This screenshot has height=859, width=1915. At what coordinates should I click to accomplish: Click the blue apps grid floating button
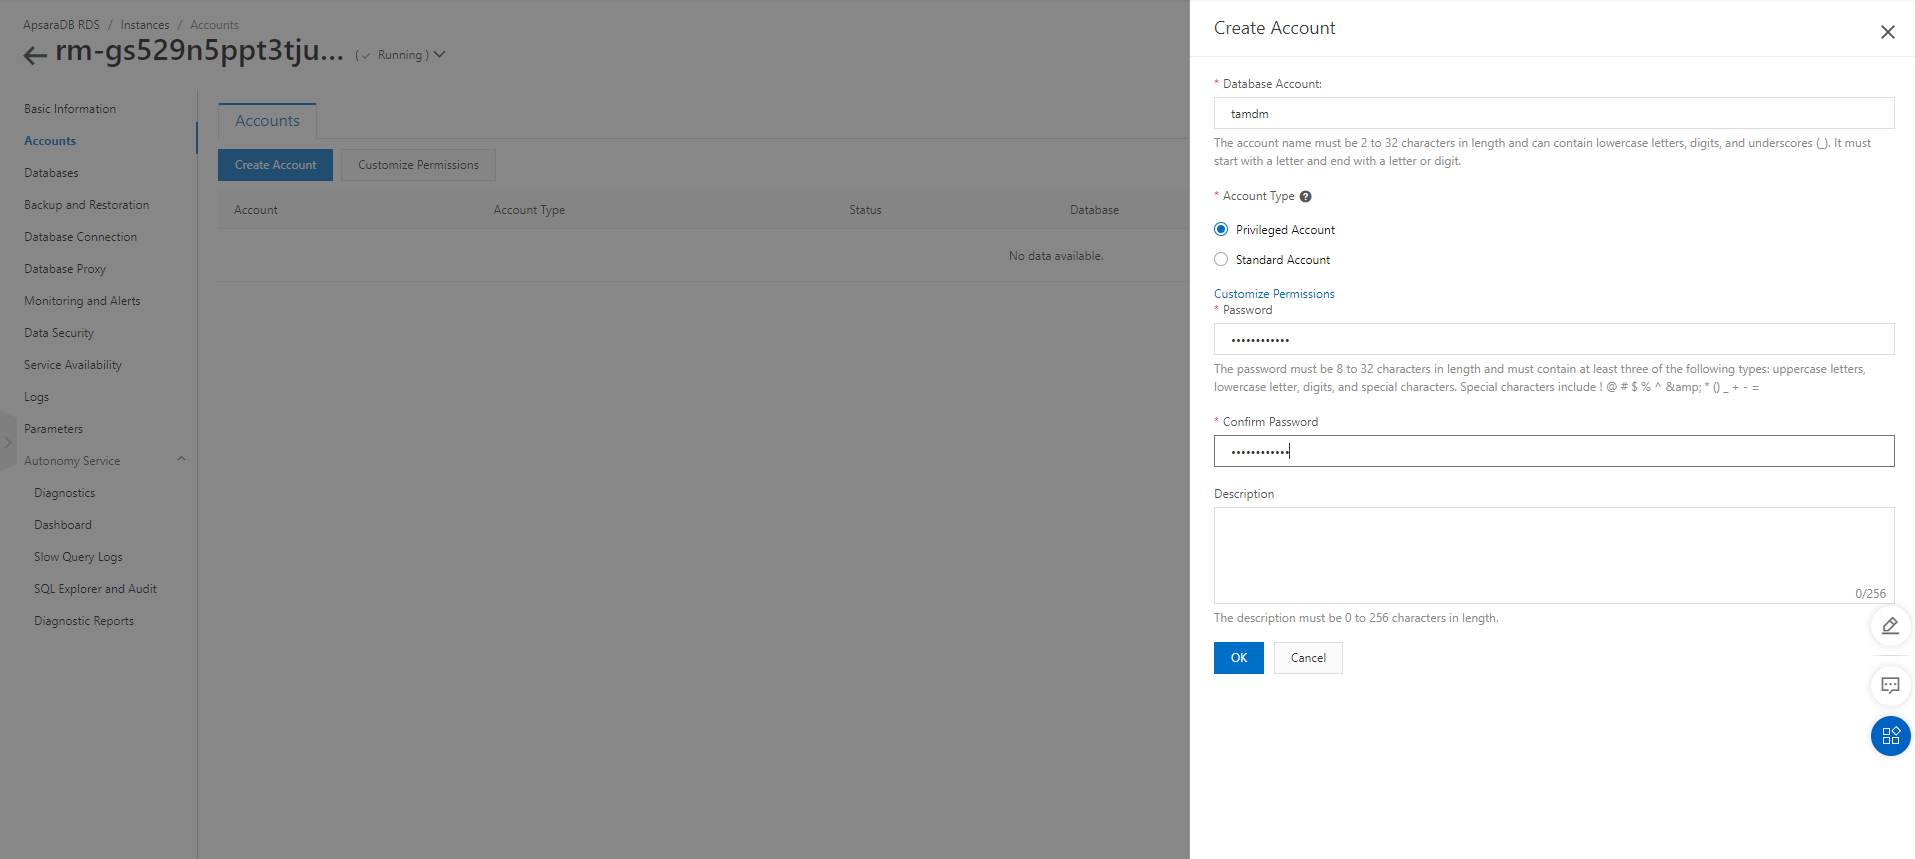tap(1889, 736)
